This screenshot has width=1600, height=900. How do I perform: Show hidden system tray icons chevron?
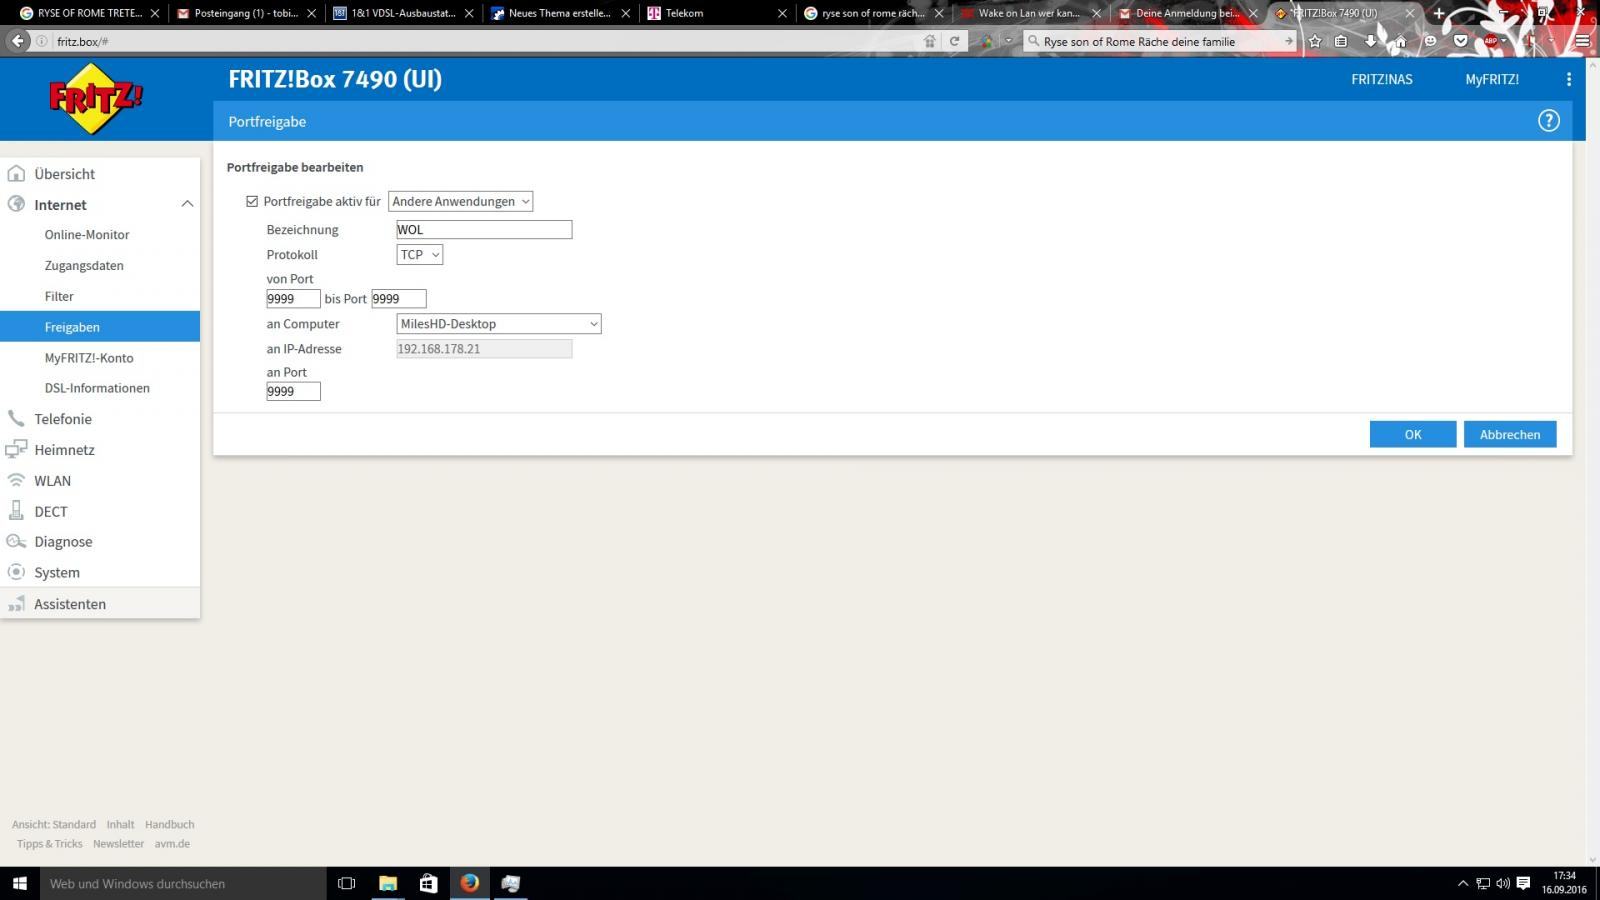[1463, 883]
